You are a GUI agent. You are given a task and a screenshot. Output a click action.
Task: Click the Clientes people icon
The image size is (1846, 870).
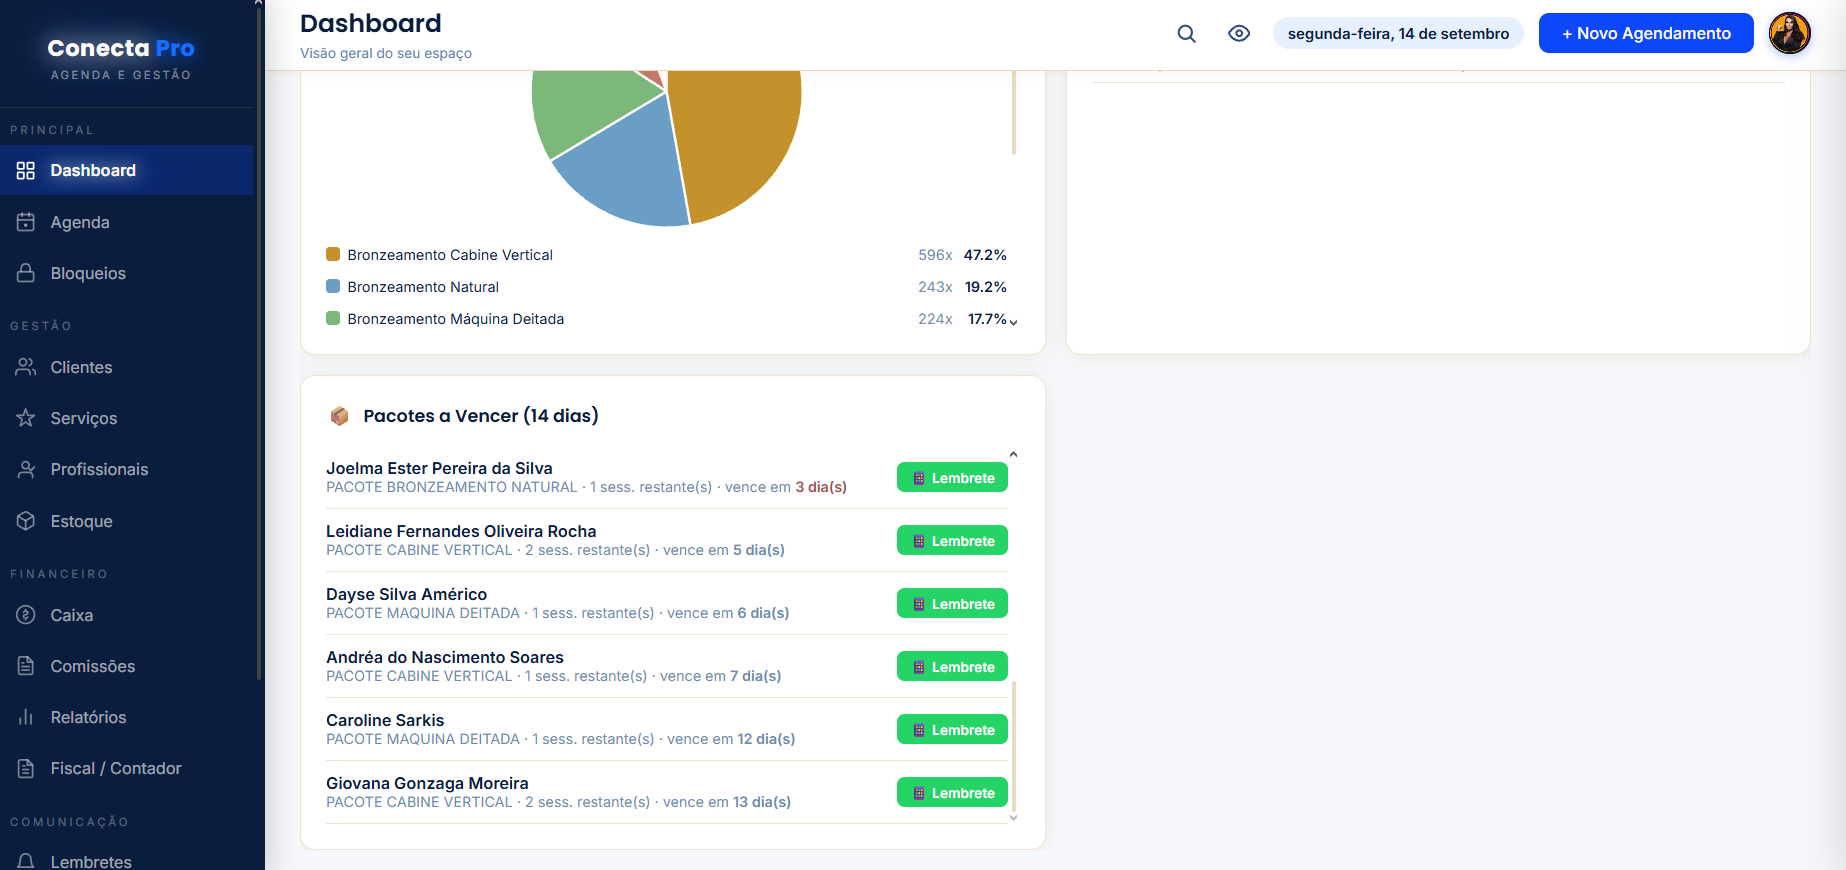[26, 367]
